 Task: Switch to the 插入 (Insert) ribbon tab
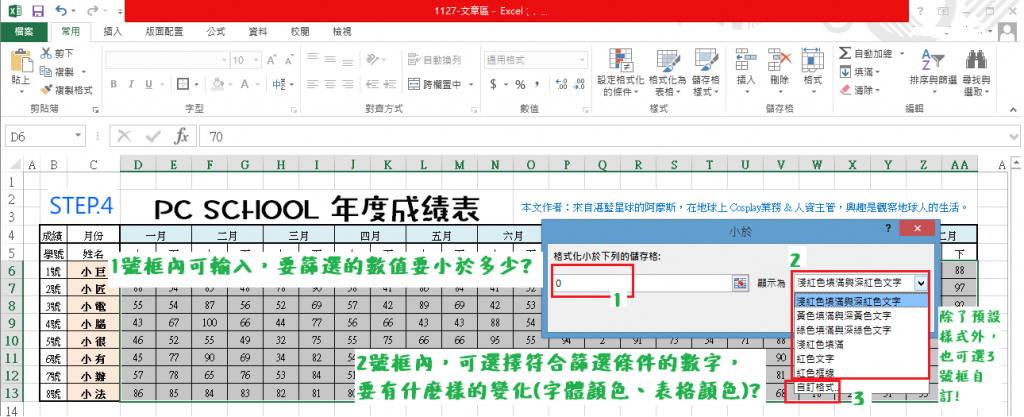[x=112, y=31]
